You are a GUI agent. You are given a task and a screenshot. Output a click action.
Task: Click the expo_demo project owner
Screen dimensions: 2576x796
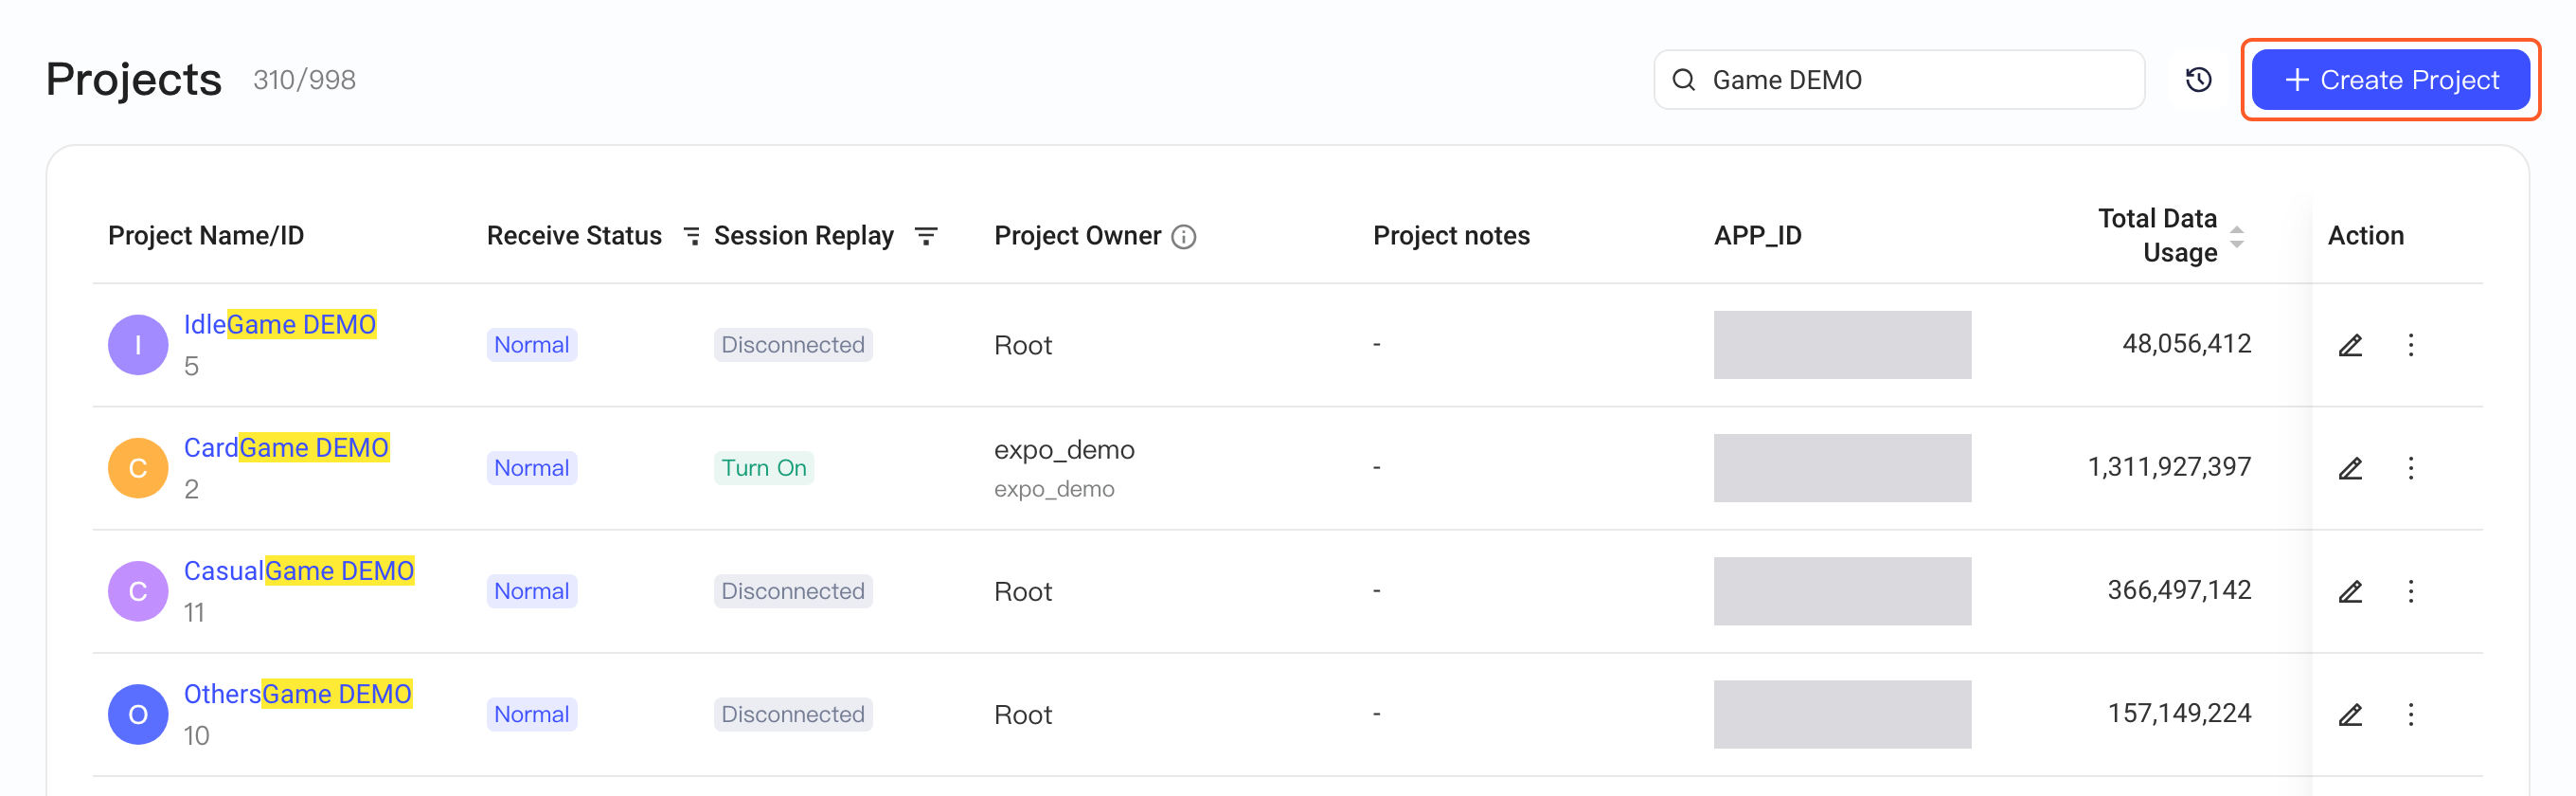click(1064, 450)
